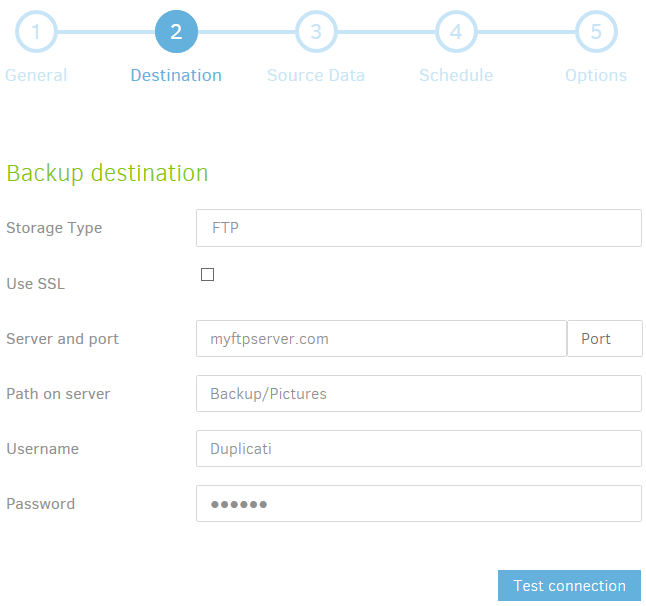Viewport: 646px width, 606px height.
Task: Click the highlighted step 2 circle
Action: (x=176, y=32)
